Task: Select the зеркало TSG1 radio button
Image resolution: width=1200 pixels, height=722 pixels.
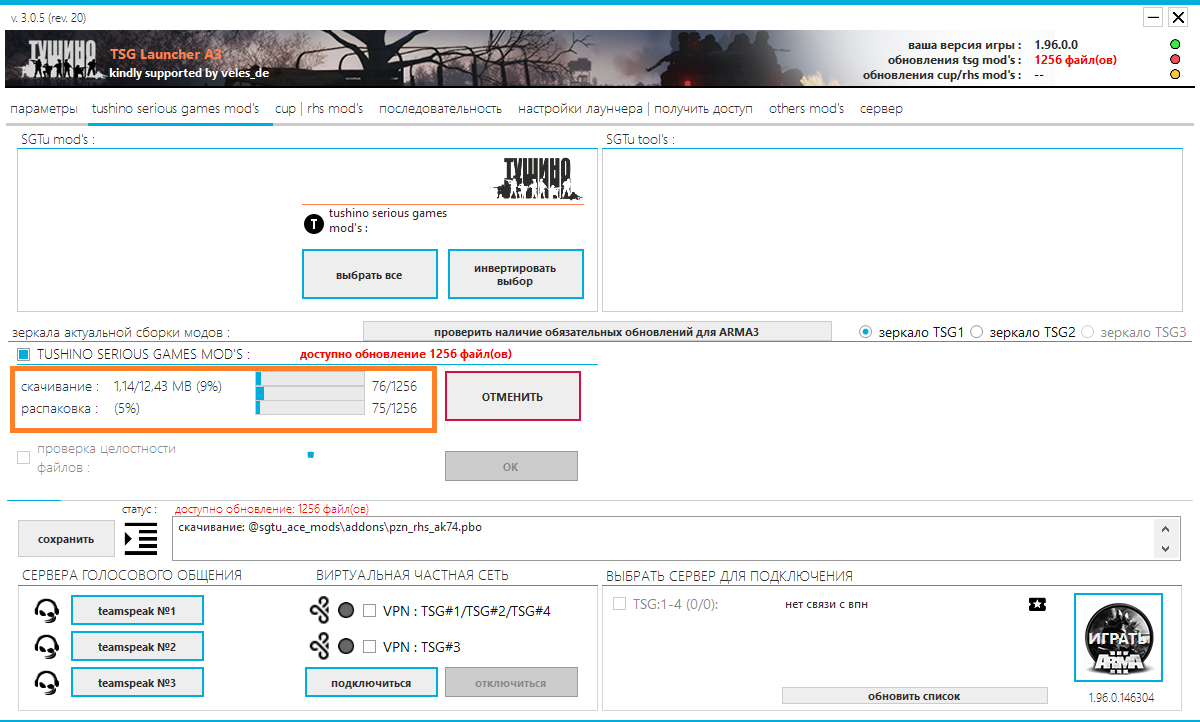Action: (866, 332)
